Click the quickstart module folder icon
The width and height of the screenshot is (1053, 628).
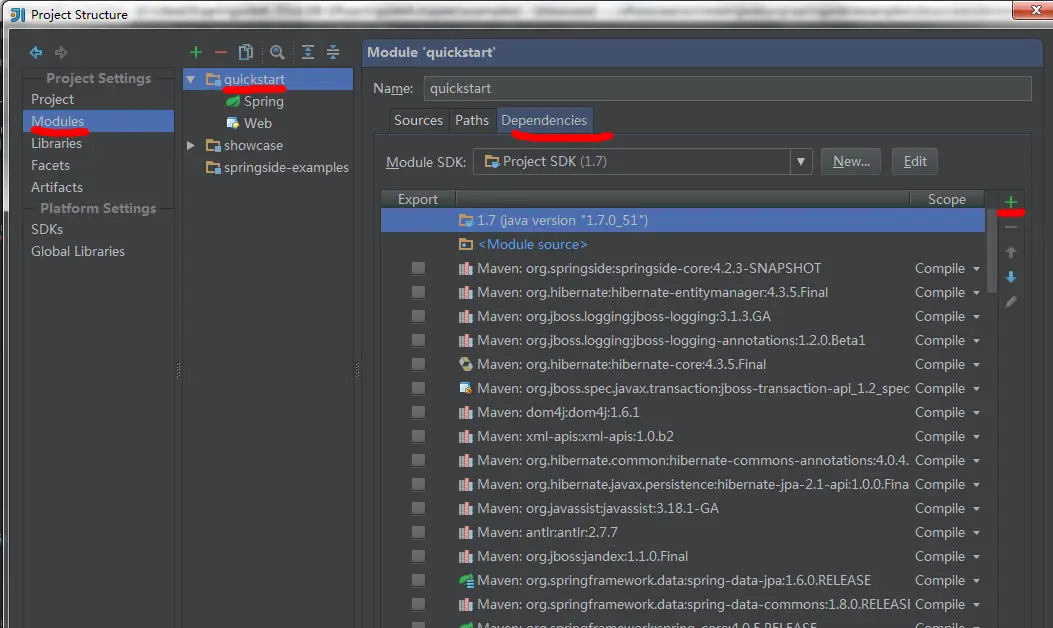tap(213, 79)
